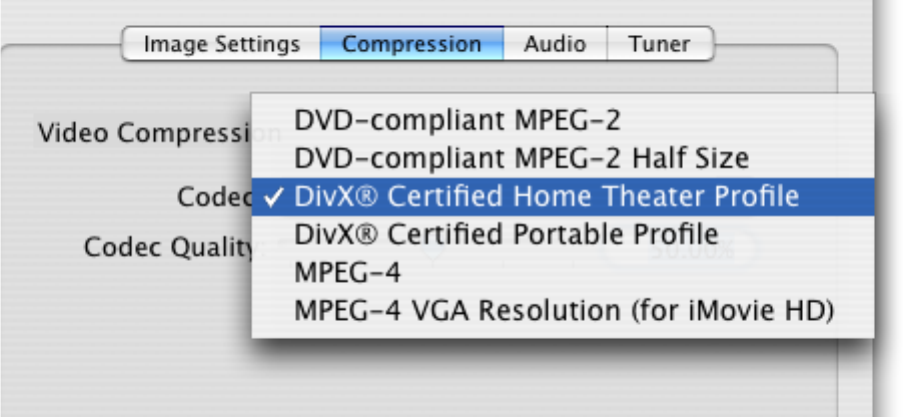The width and height of the screenshot is (904, 417).
Task: Pick MPEG-4 VGA Resolution for iMovie HD
Action: (564, 310)
